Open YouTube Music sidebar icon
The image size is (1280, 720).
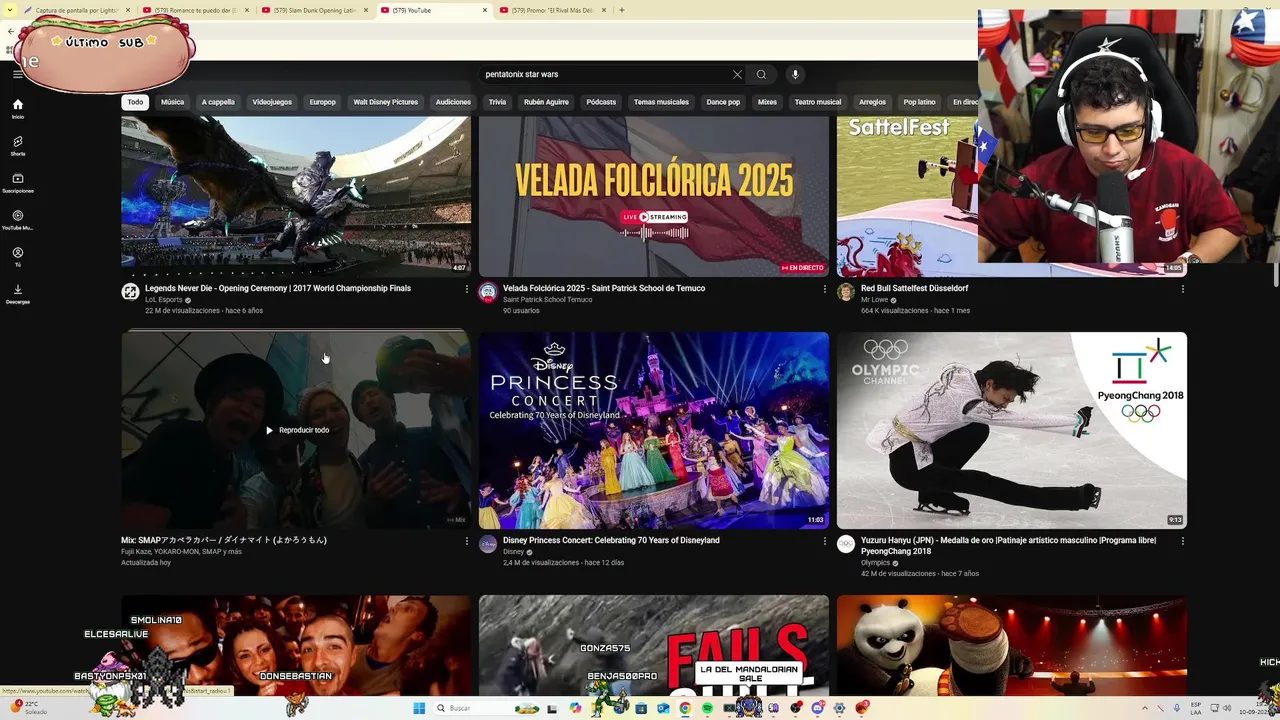[x=17, y=219]
